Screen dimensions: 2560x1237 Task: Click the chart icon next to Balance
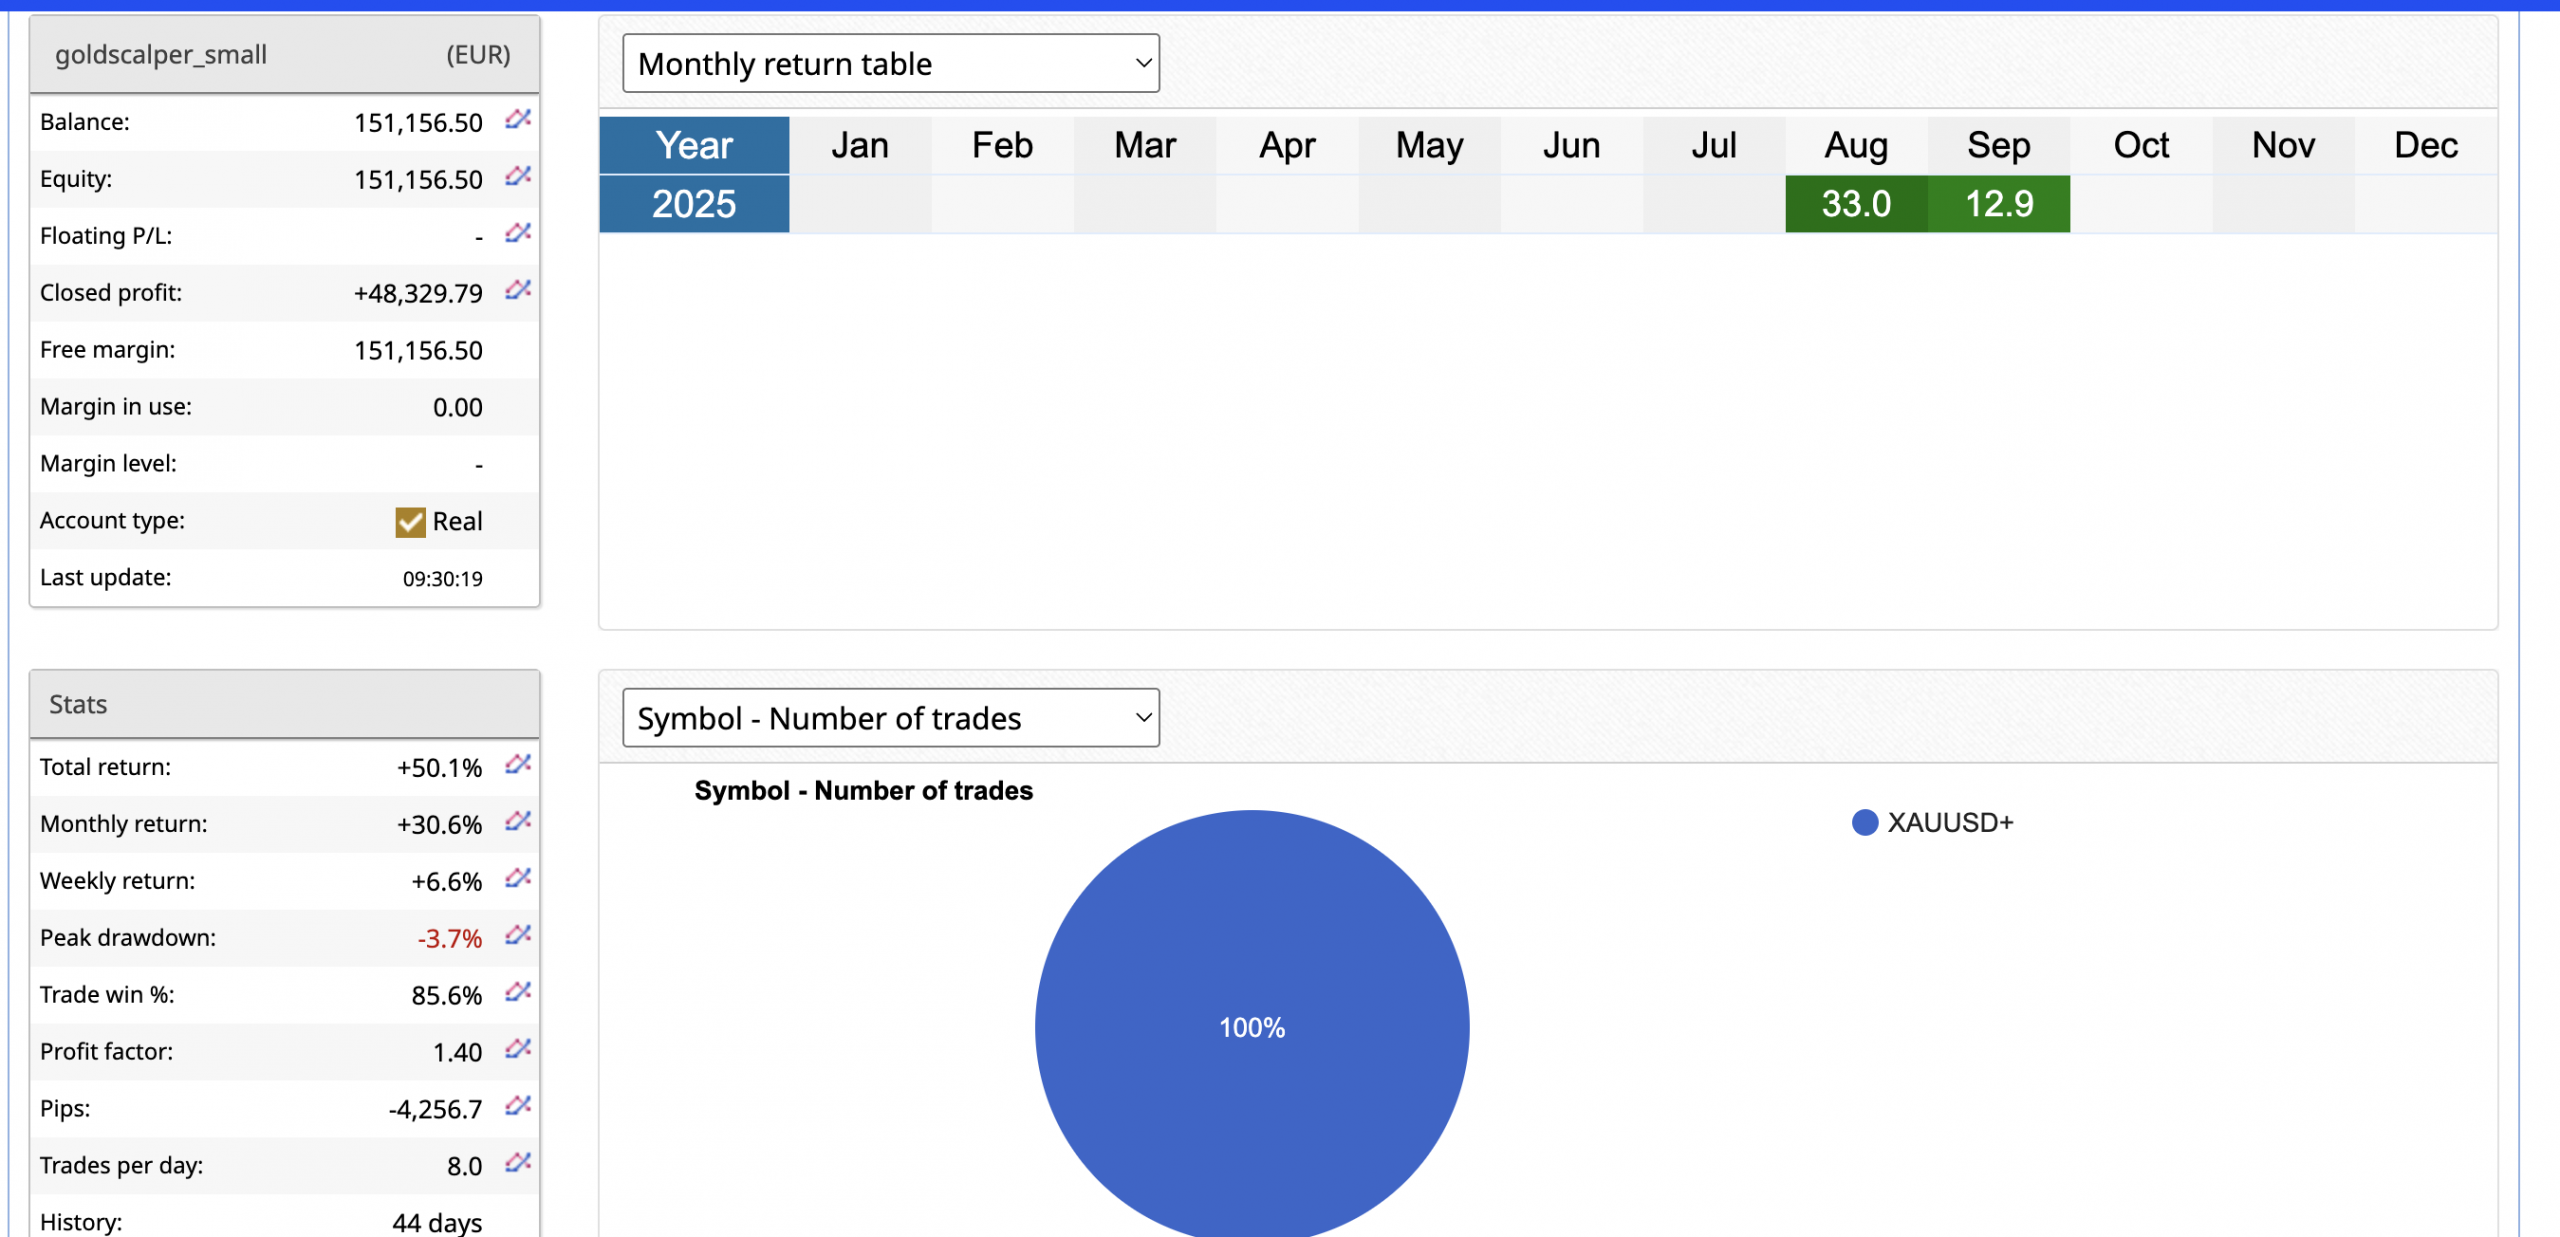click(x=517, y=119)
